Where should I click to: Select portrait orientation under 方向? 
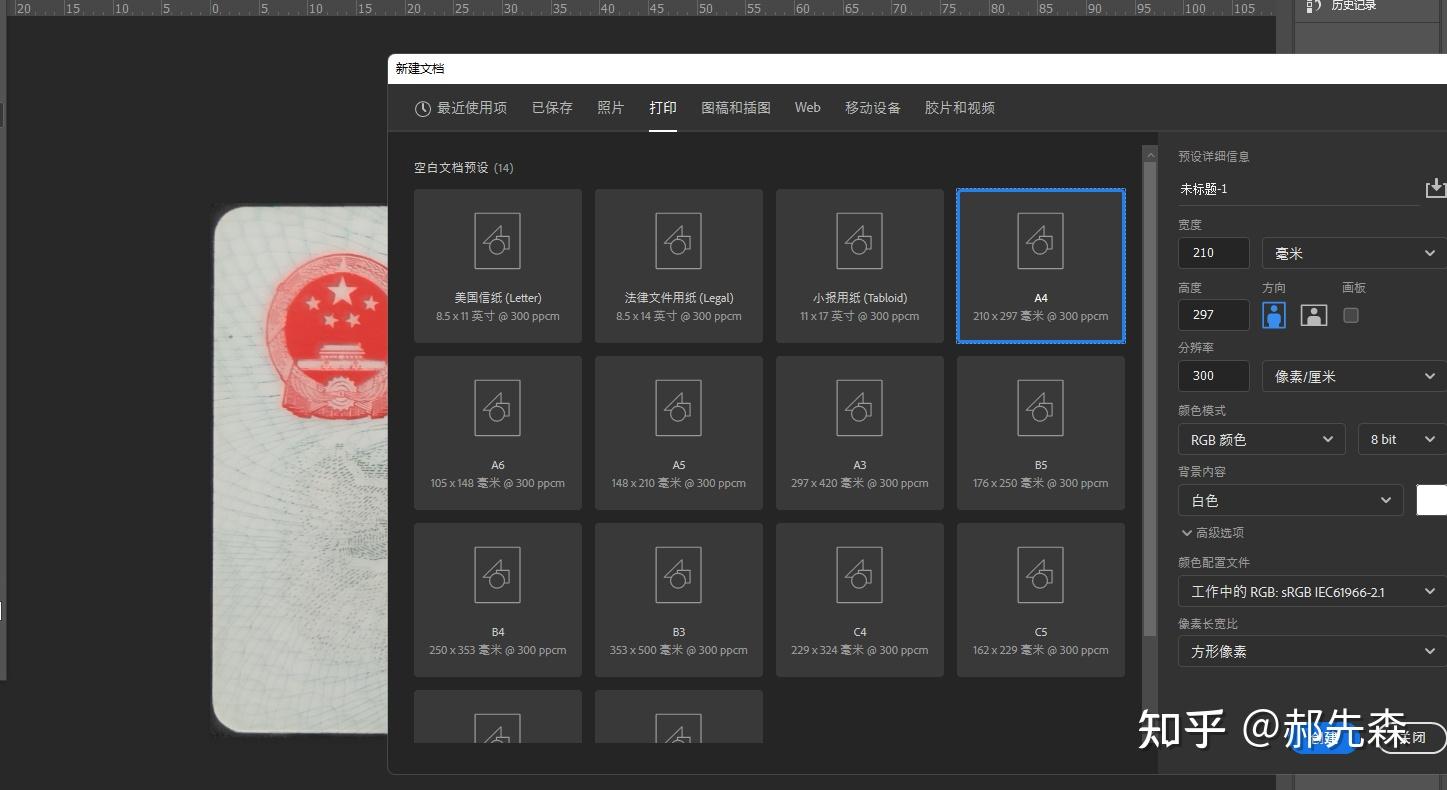1273,315
